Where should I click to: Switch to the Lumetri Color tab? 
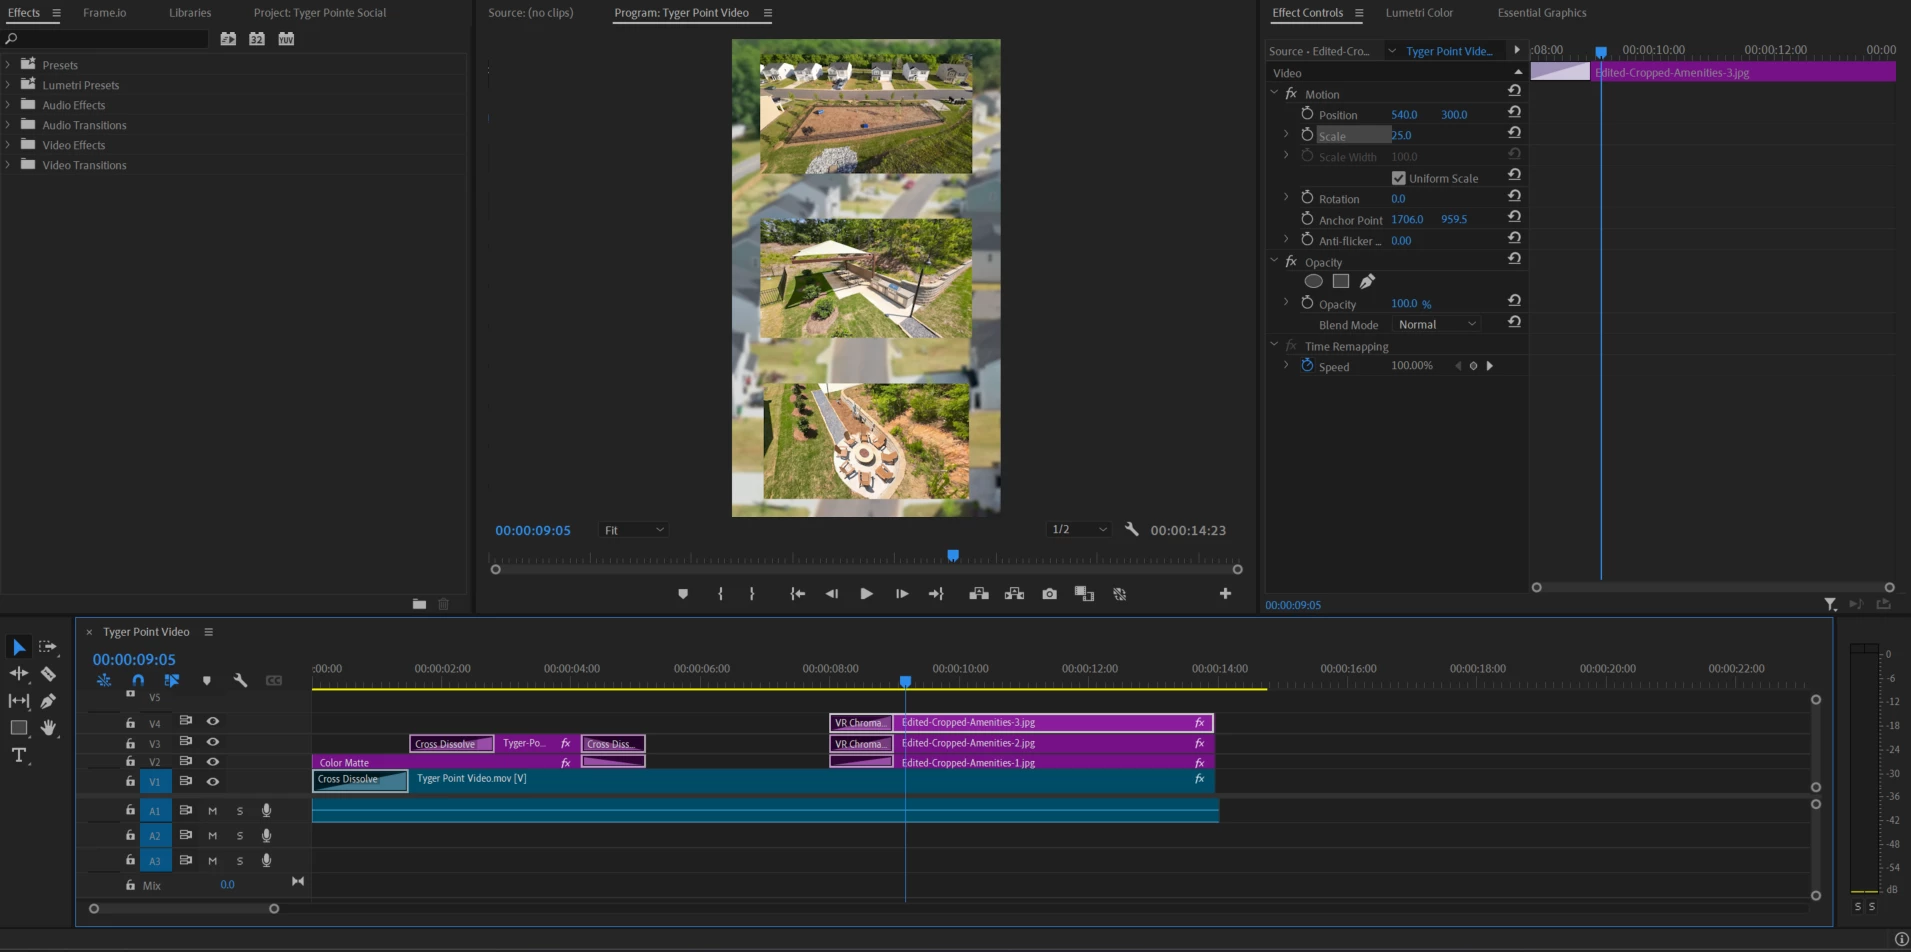1418,13
